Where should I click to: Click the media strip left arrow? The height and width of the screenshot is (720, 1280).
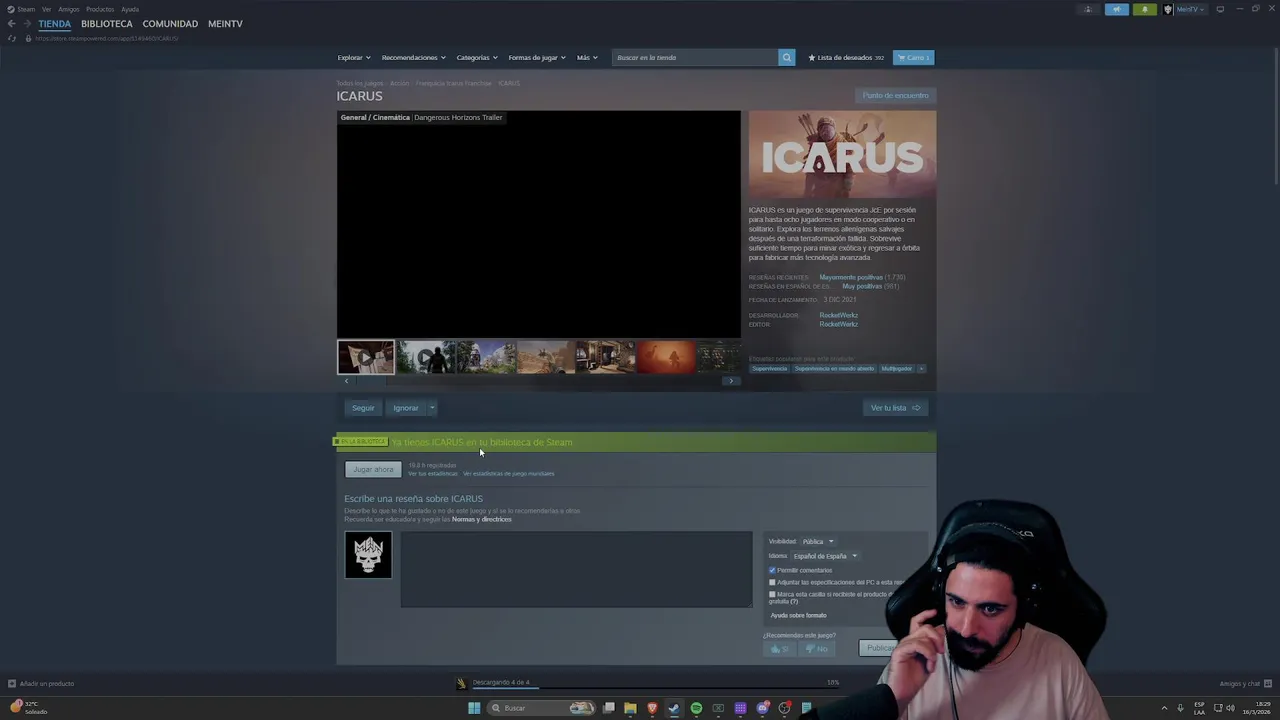click(x=346, y=381)
